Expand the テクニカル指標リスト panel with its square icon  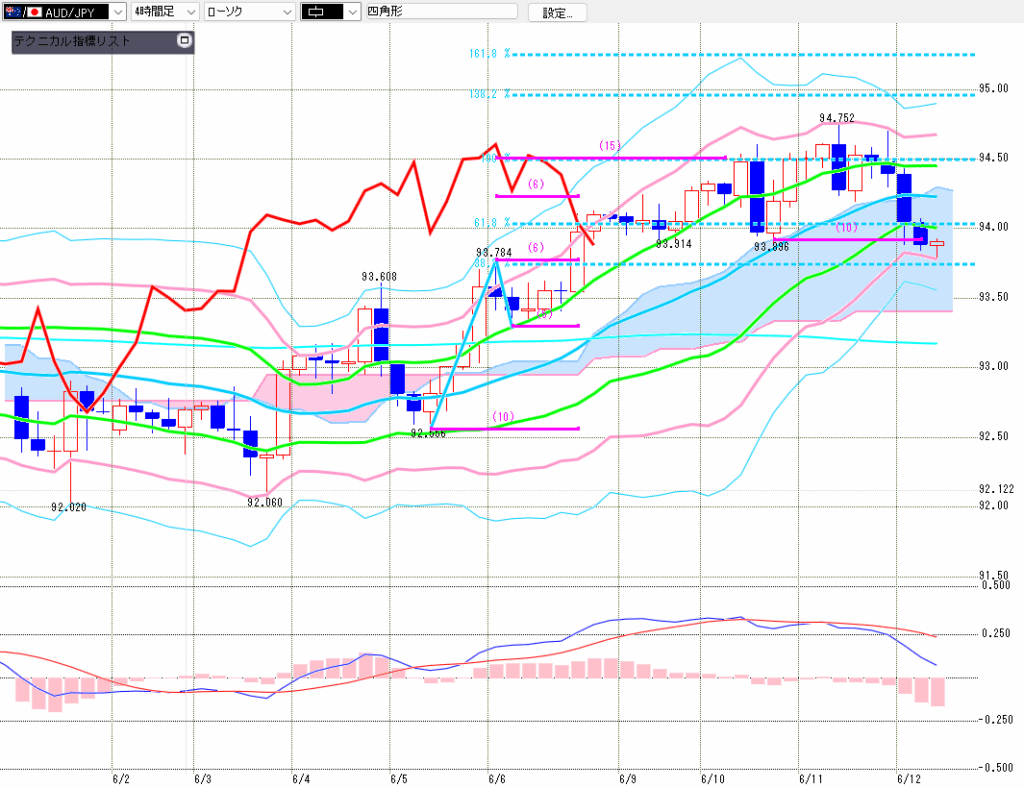(185, 40)
